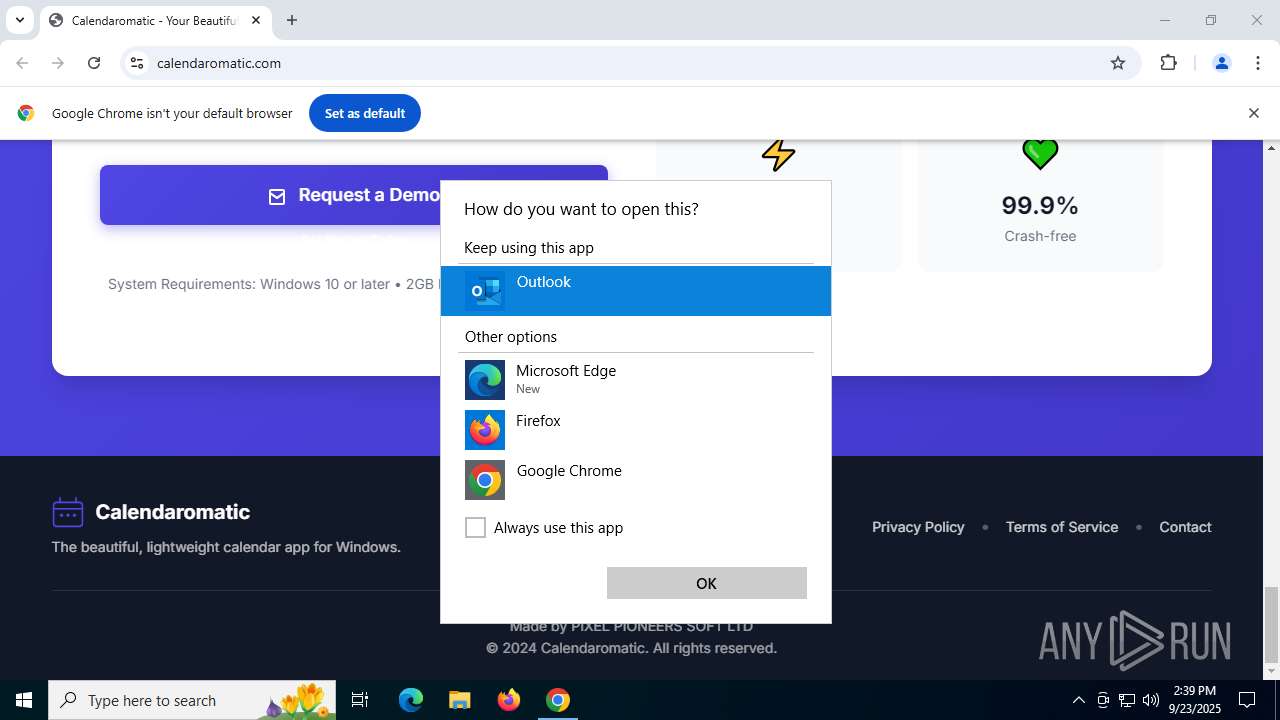Select the Calendaromatic browser tab
Viewport: 1280px width, 720px height.
click(x=155, y=20)
